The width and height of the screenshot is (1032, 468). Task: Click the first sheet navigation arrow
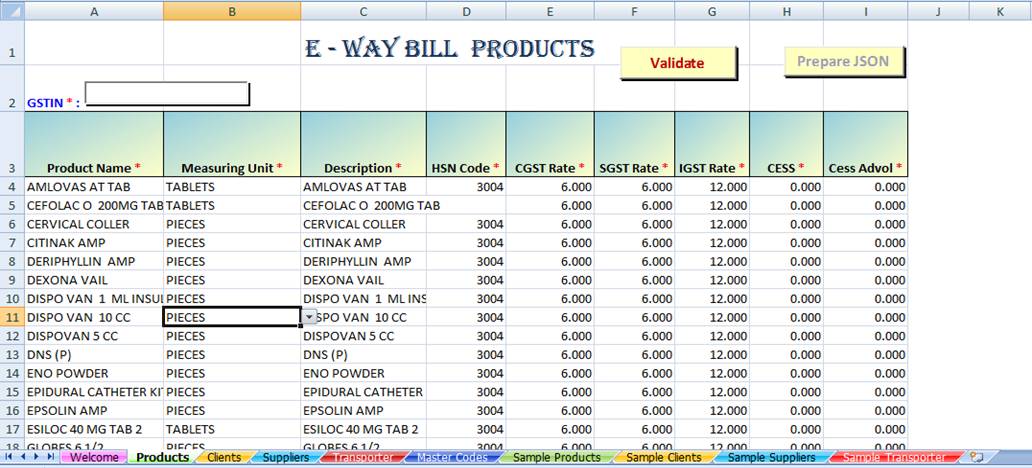(x=9, y=457)
